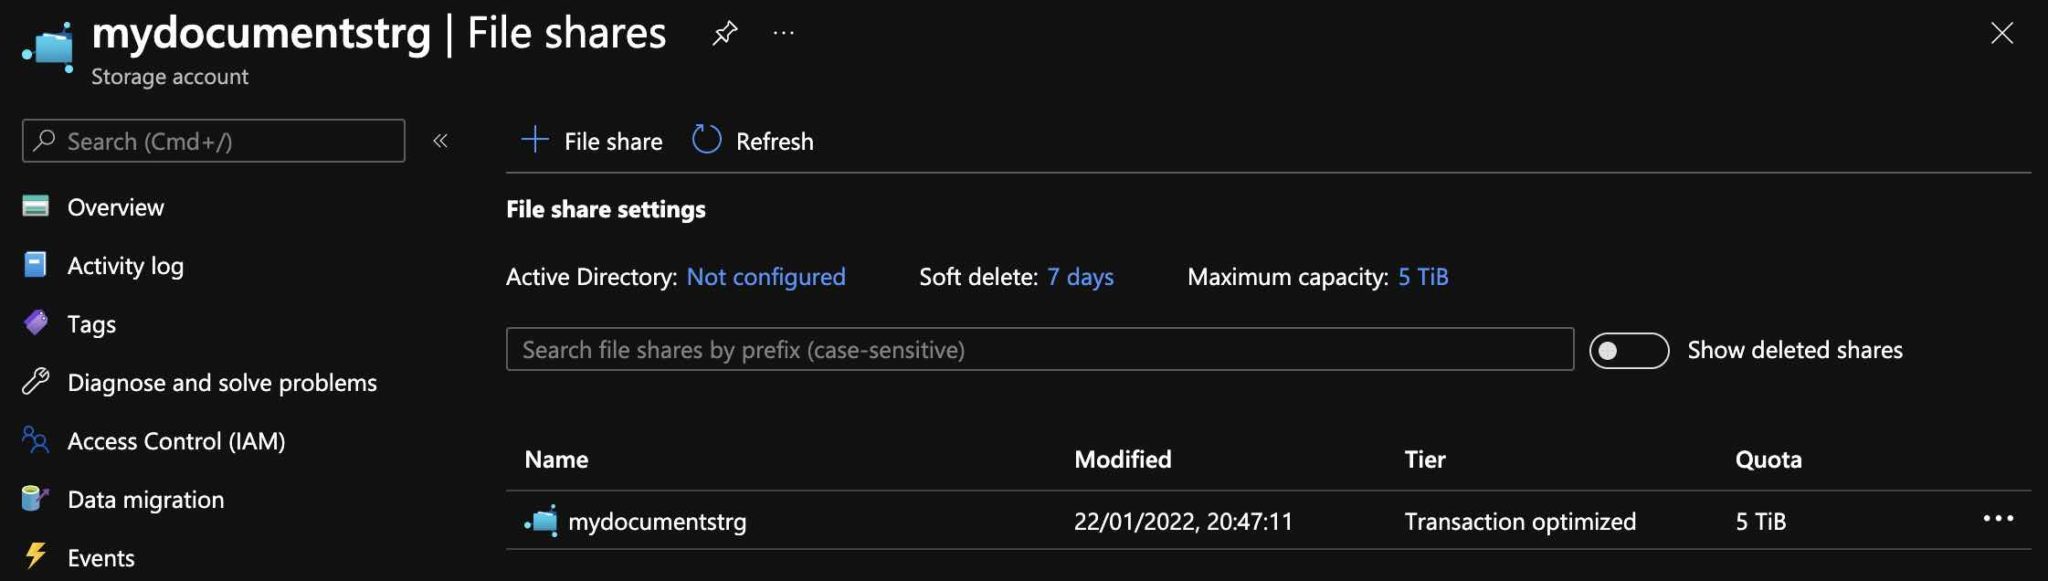The image size is (2048, 581).
Task: Click the Events lightning icon
Action: tap(35, 556)
